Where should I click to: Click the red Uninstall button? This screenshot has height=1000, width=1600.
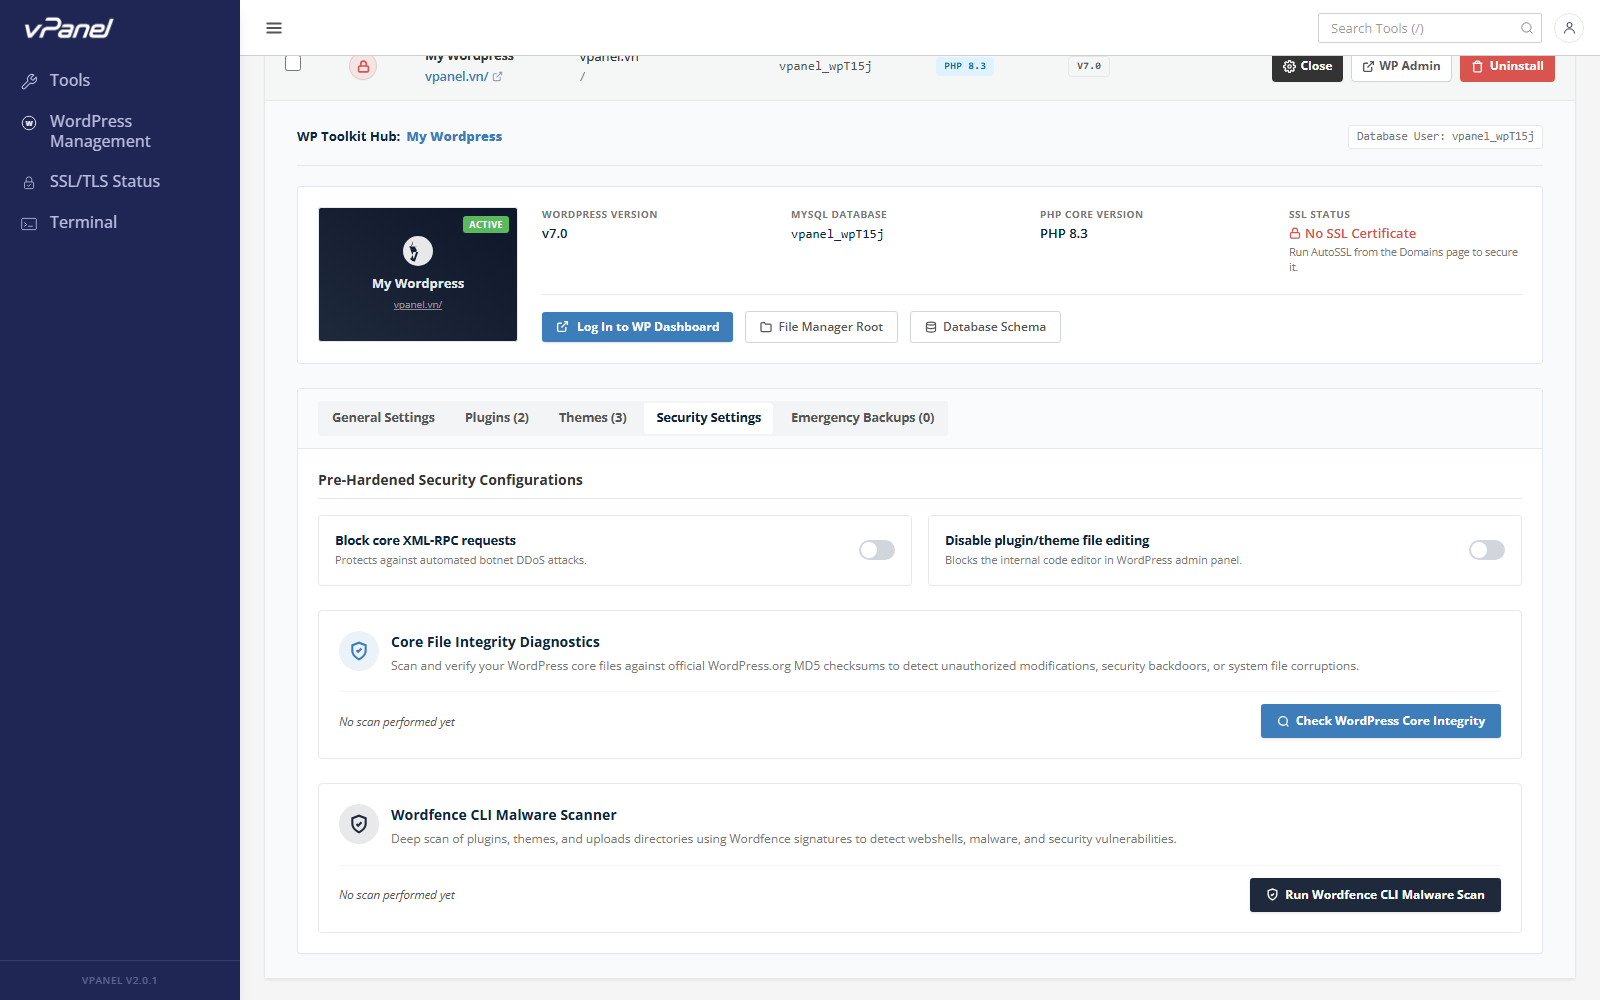coord(1507,67)
